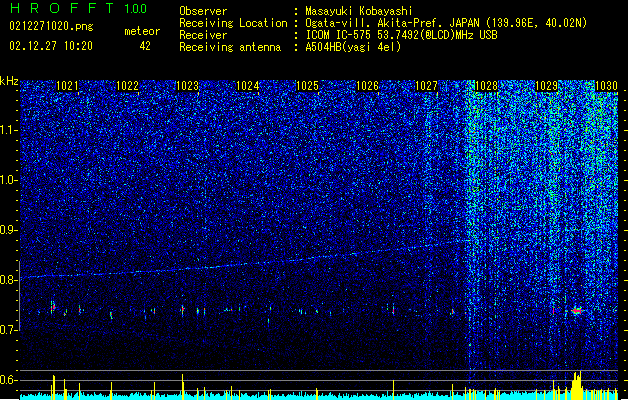The height and width of the screenshot is (400, 629).
Task: Click time marker 1028 on the axis
Action: (x=486, y=86)
